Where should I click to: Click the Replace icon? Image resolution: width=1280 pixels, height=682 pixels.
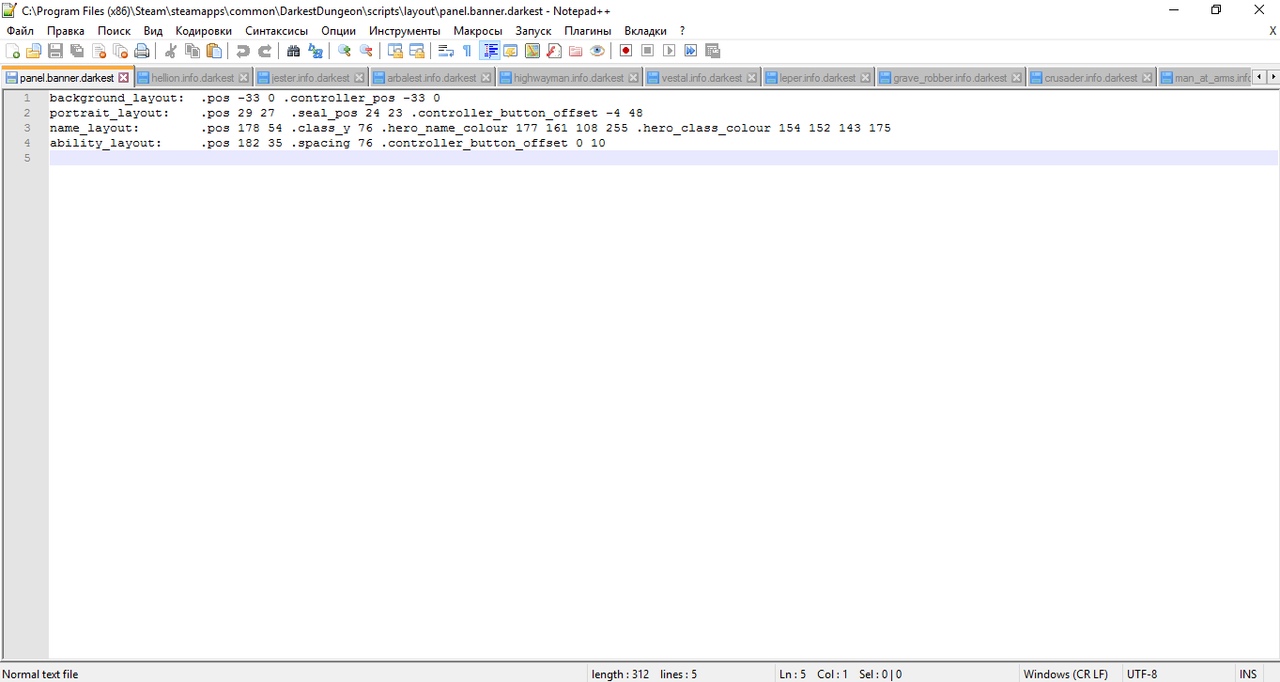tap(315, 51)
